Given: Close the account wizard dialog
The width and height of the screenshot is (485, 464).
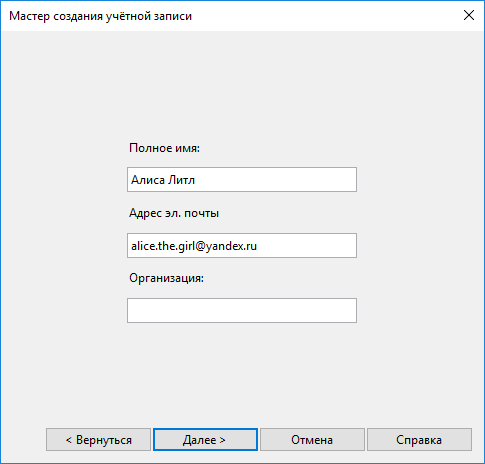Looking at the screenshot, I should [x=469, y=15].
